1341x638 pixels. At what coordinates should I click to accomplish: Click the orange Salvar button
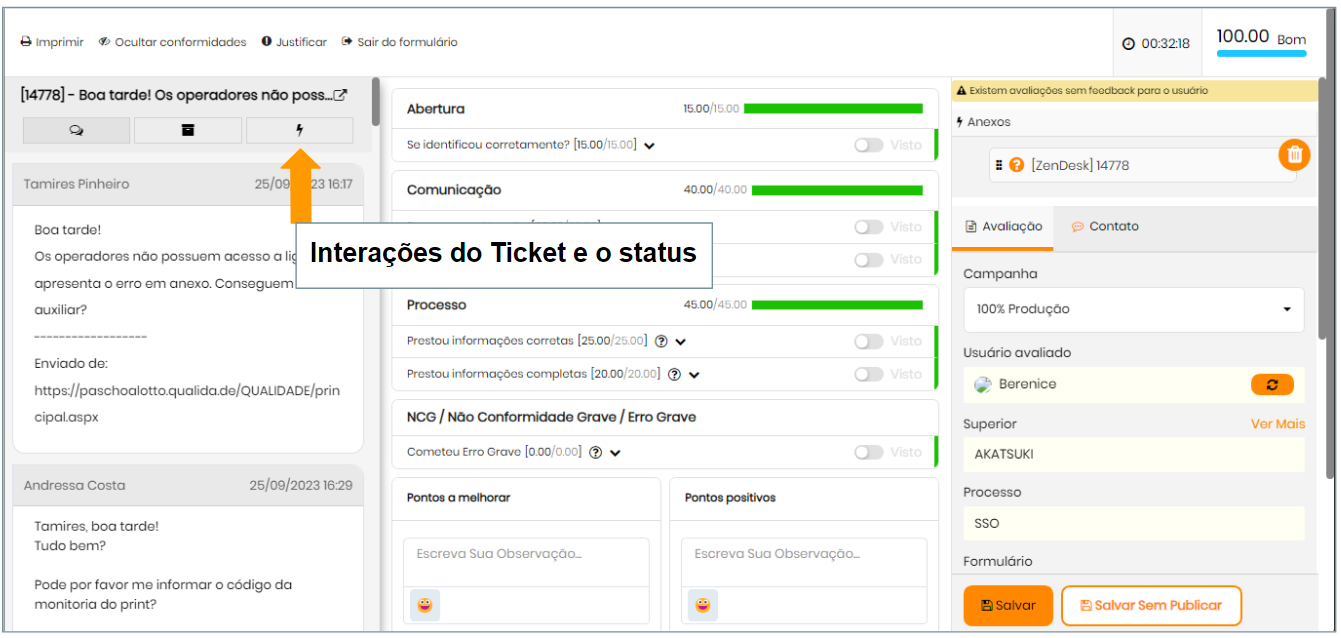click(1008, 605)
